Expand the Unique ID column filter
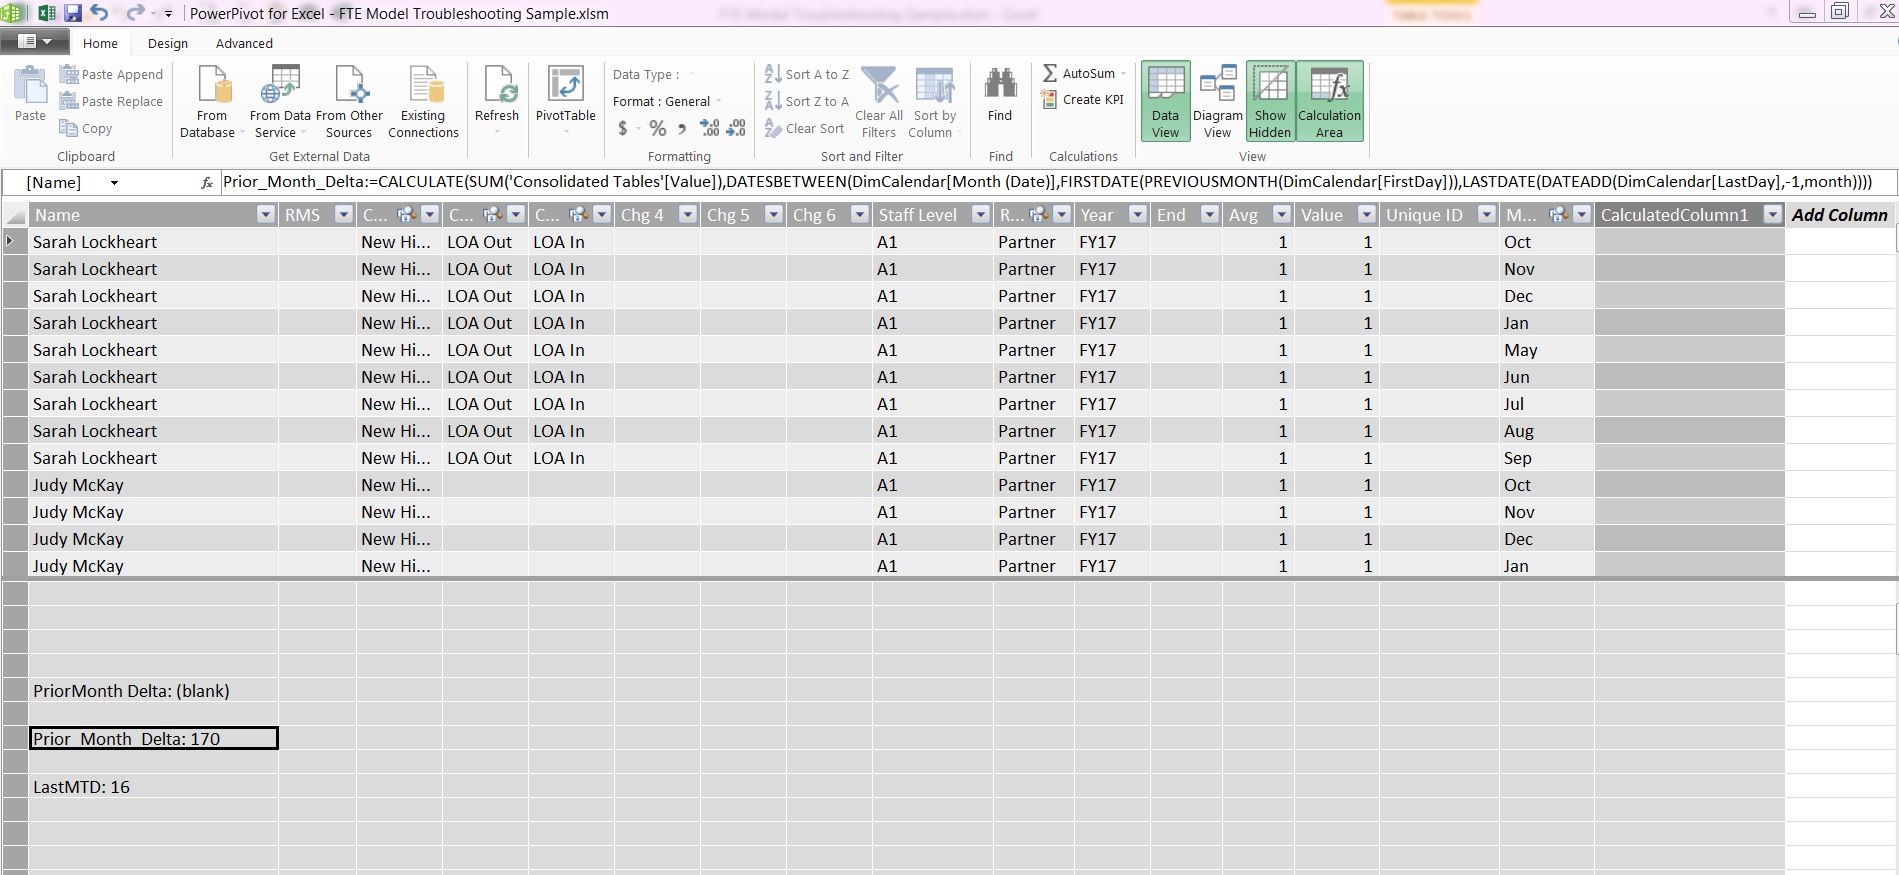The image size is (1899, 875). point(1487,215)
